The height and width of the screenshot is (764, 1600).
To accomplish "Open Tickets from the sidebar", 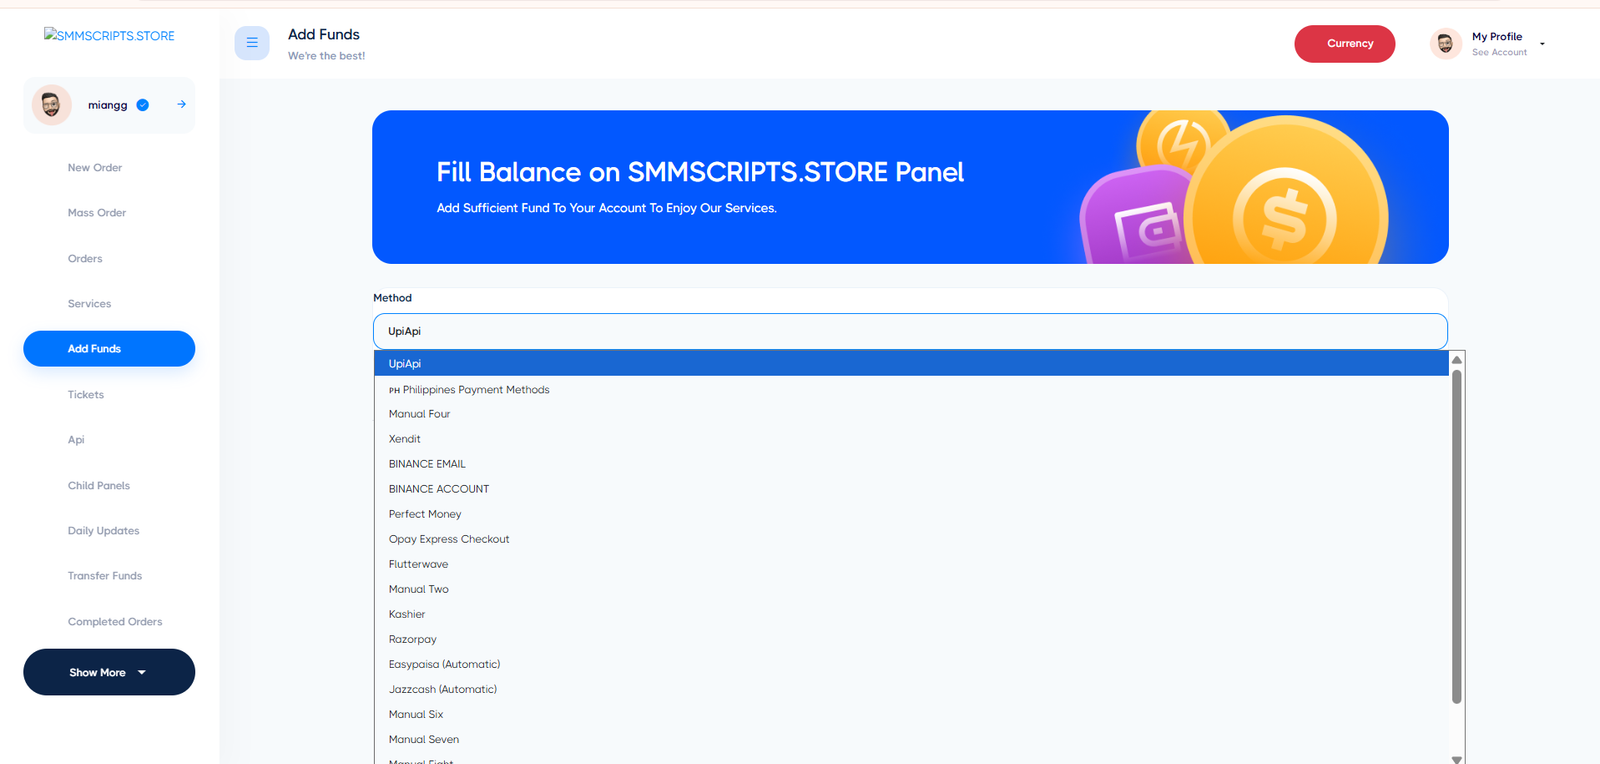I will (x=86, y=395).
